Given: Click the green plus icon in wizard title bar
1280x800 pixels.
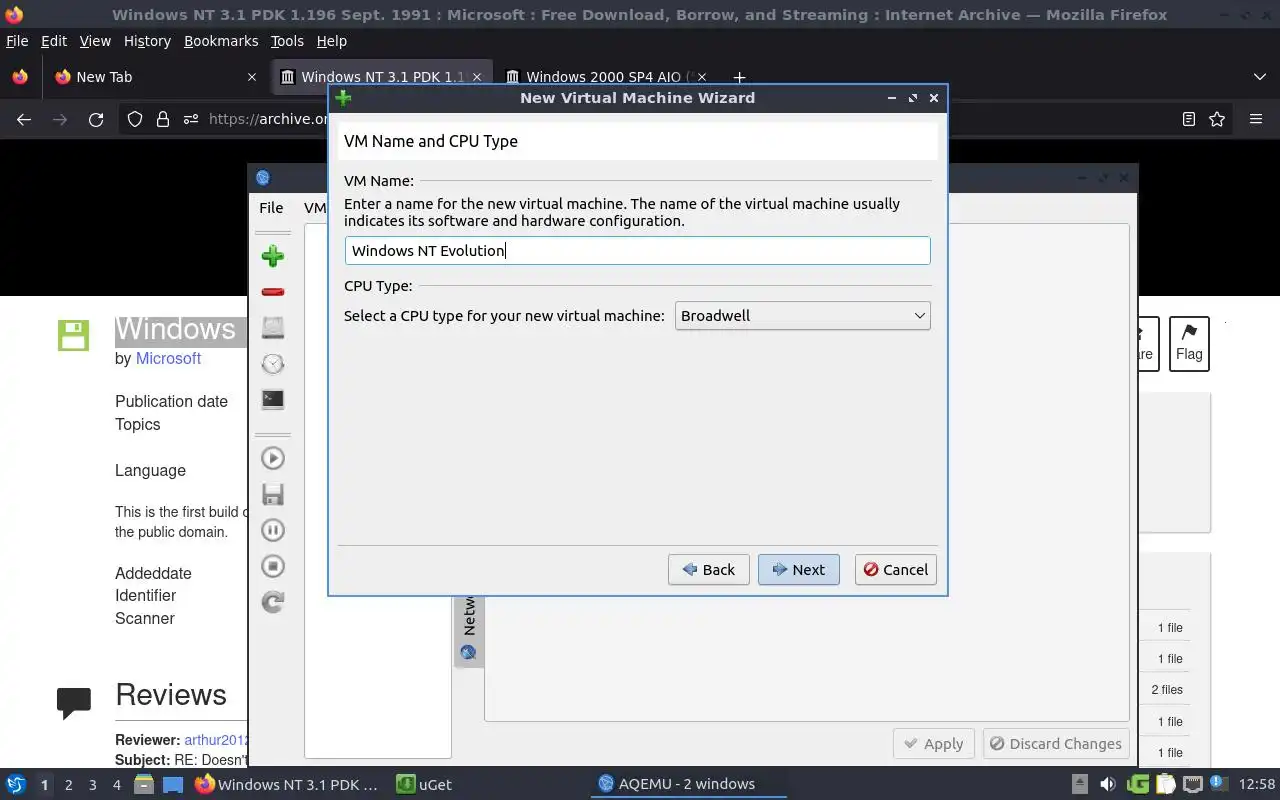Looking at the screenshot, I should [343, 98].
